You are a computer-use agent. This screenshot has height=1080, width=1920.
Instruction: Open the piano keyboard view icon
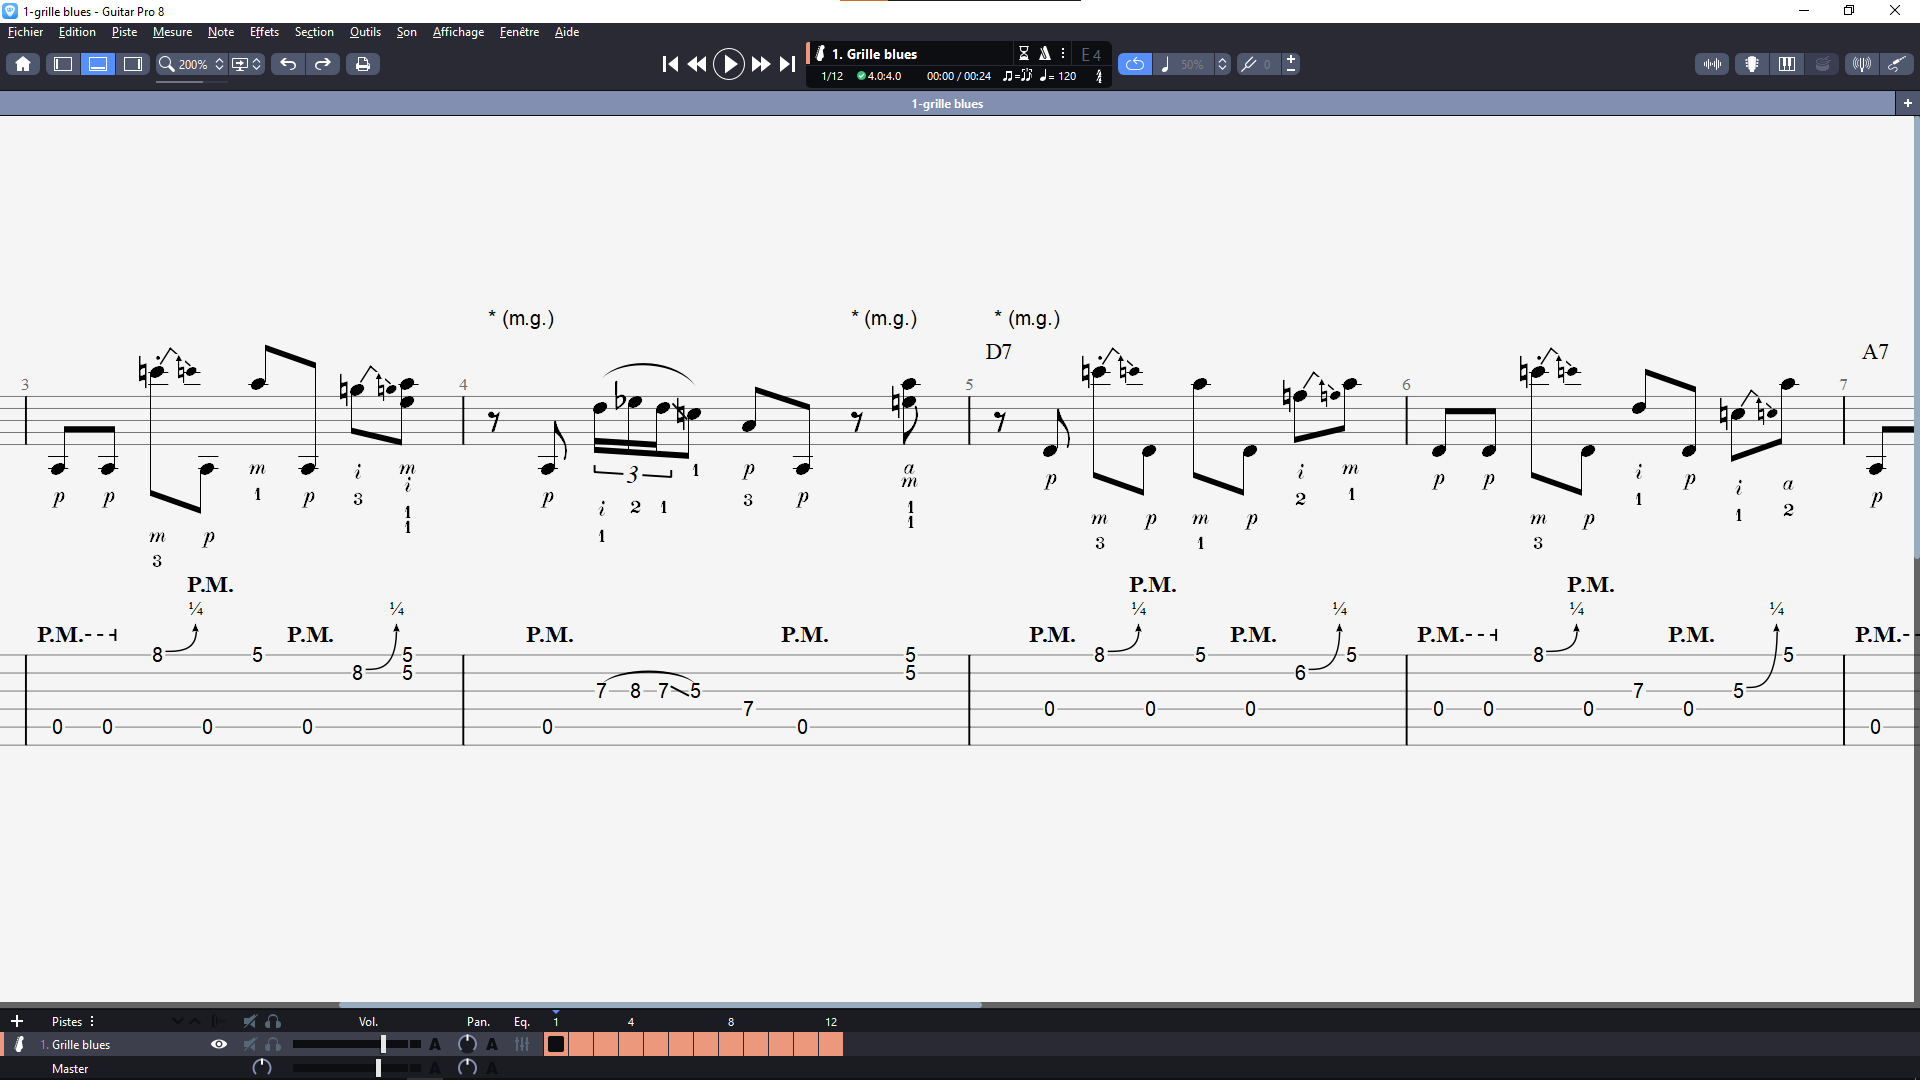click(x=1787, y=64)
